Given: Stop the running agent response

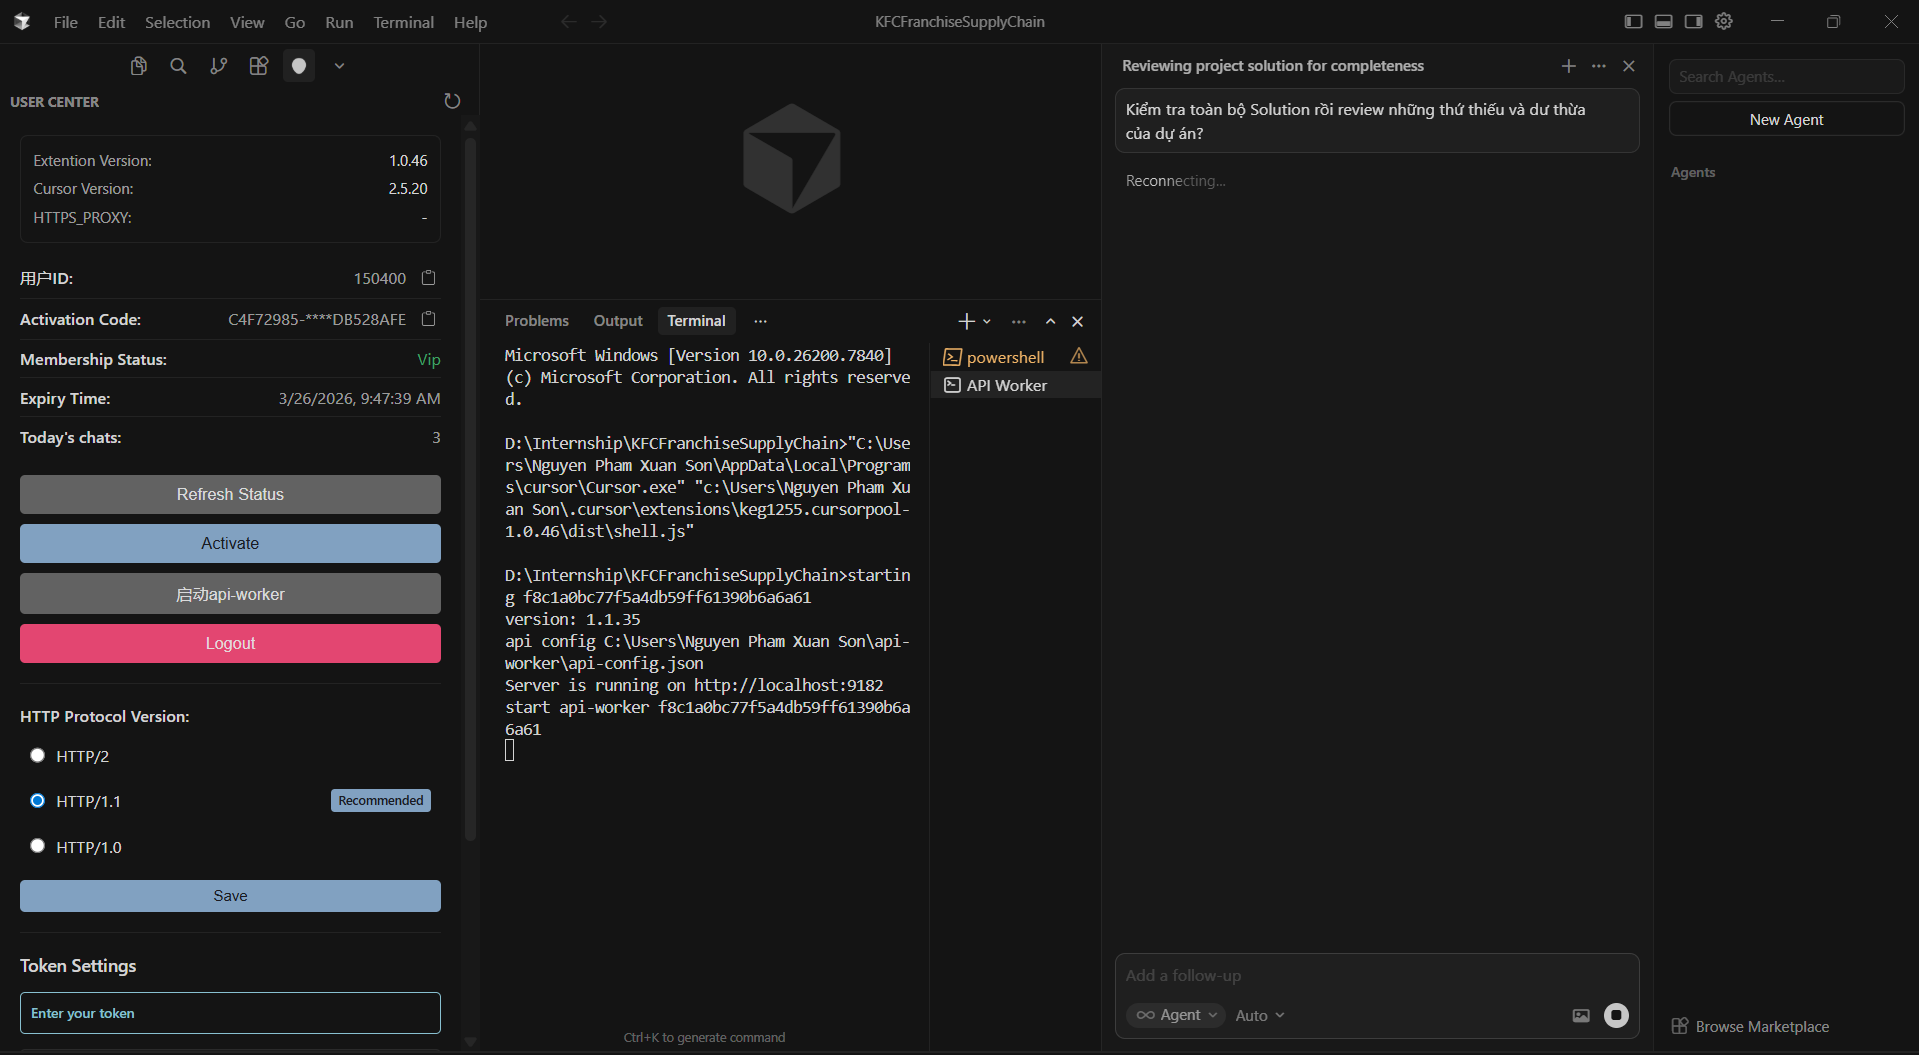Looking at the screenshot, I should [1616, 1015].
